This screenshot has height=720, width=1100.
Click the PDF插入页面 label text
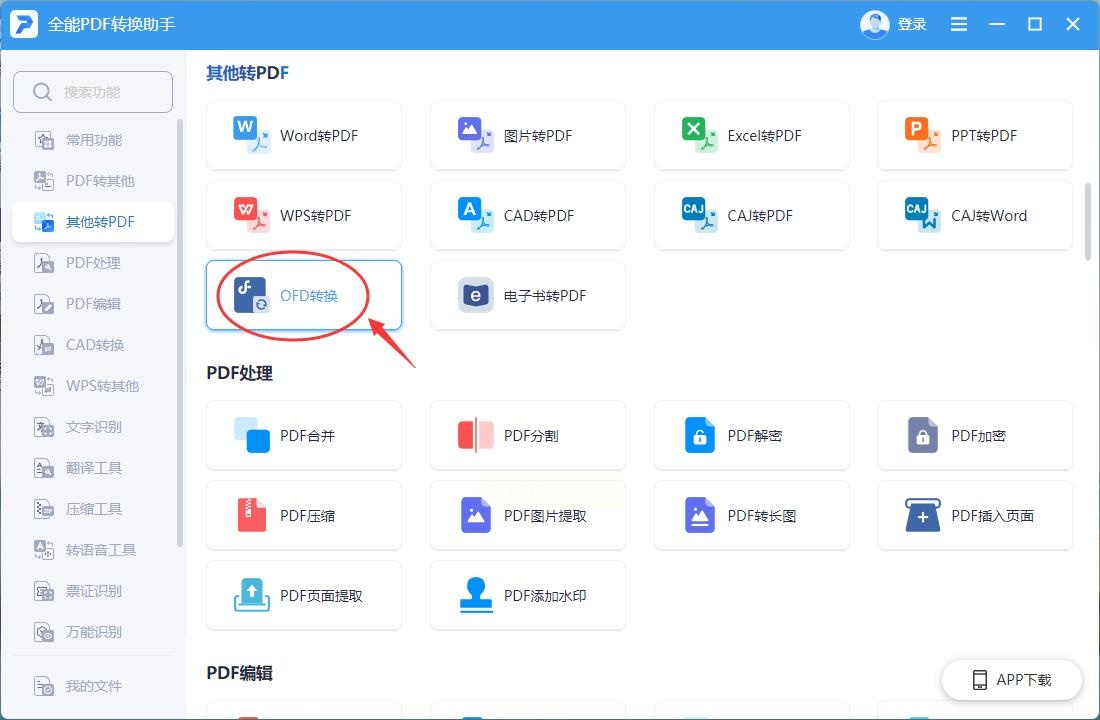993,516
